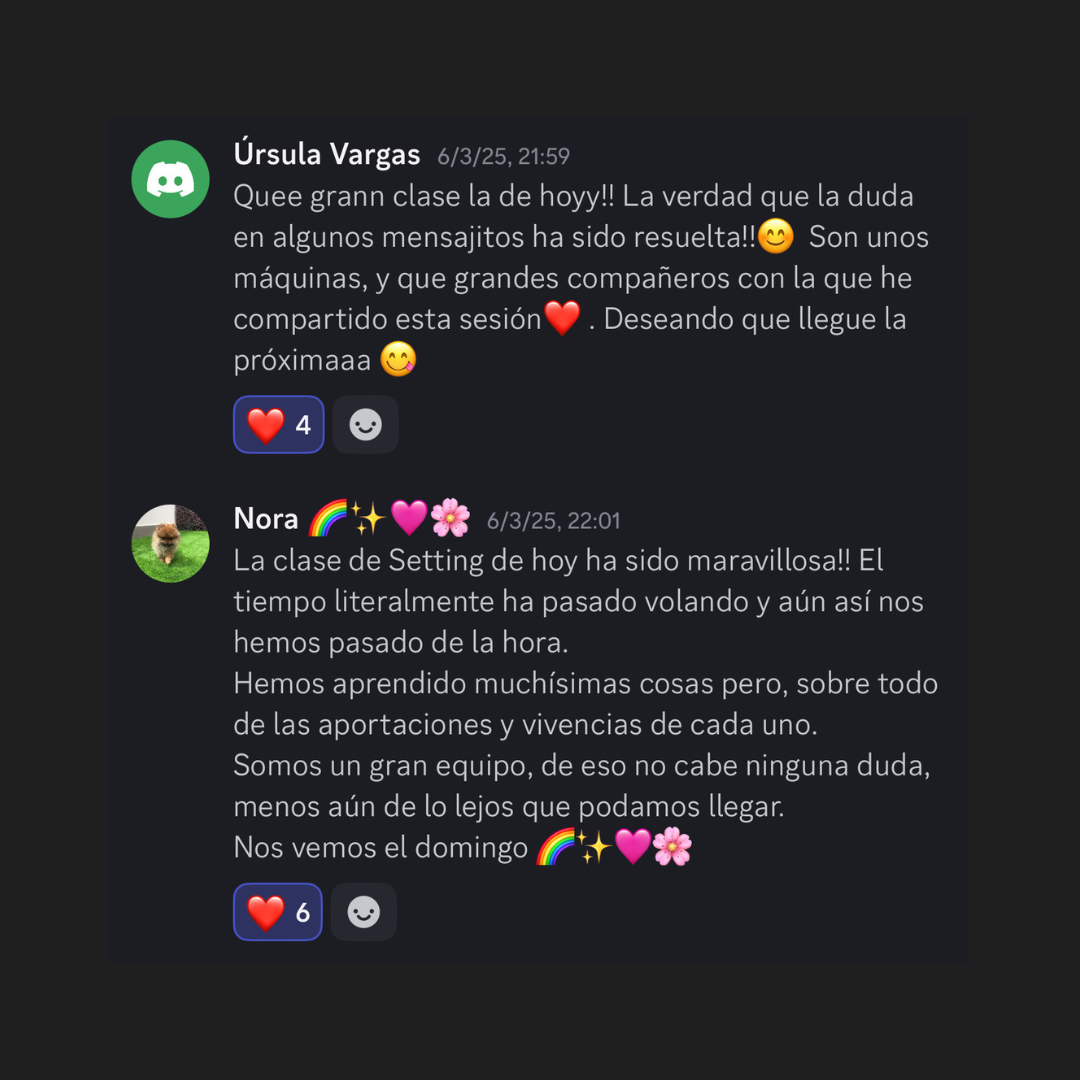Image resolution: width=1080 pixels, height=1080 pixels.
Task: Open Nora's dog profile picture
Action: point(170,543)
